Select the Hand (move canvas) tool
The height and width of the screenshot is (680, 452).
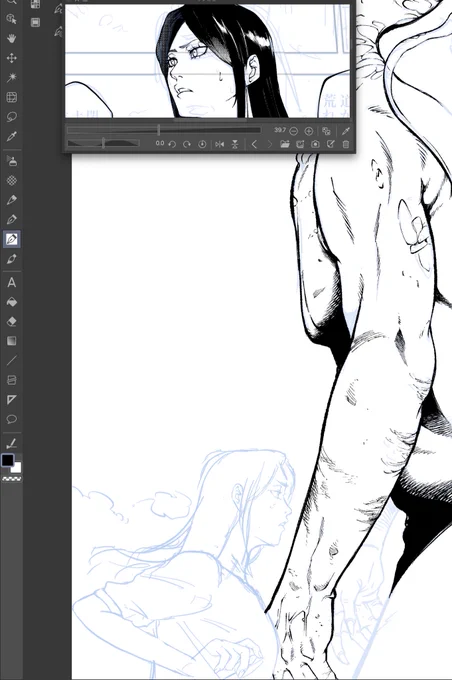(12, 38)
